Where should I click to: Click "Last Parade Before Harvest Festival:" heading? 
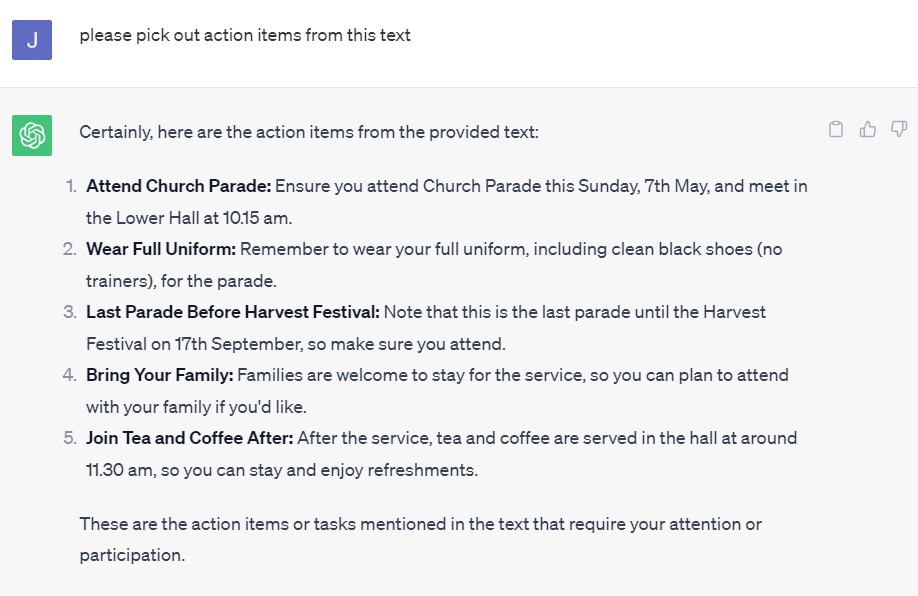[x=232, y=312]
